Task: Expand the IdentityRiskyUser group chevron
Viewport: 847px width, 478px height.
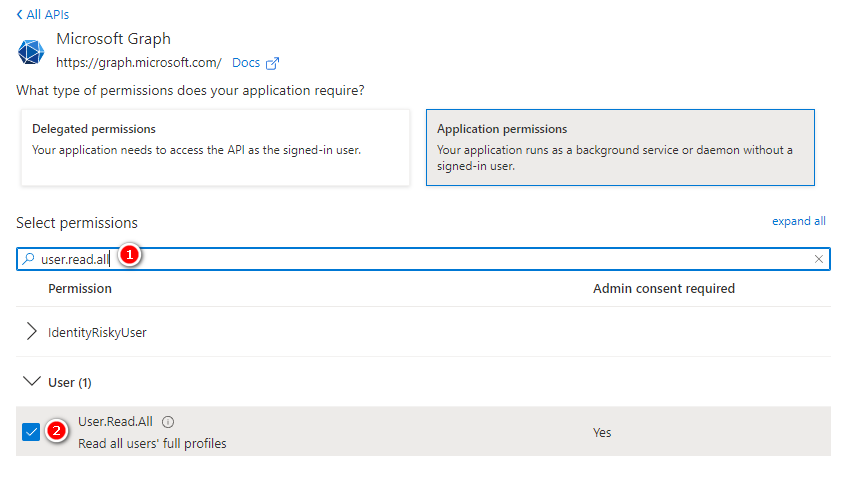Action: pyautogui.click(x=31, y=332)
